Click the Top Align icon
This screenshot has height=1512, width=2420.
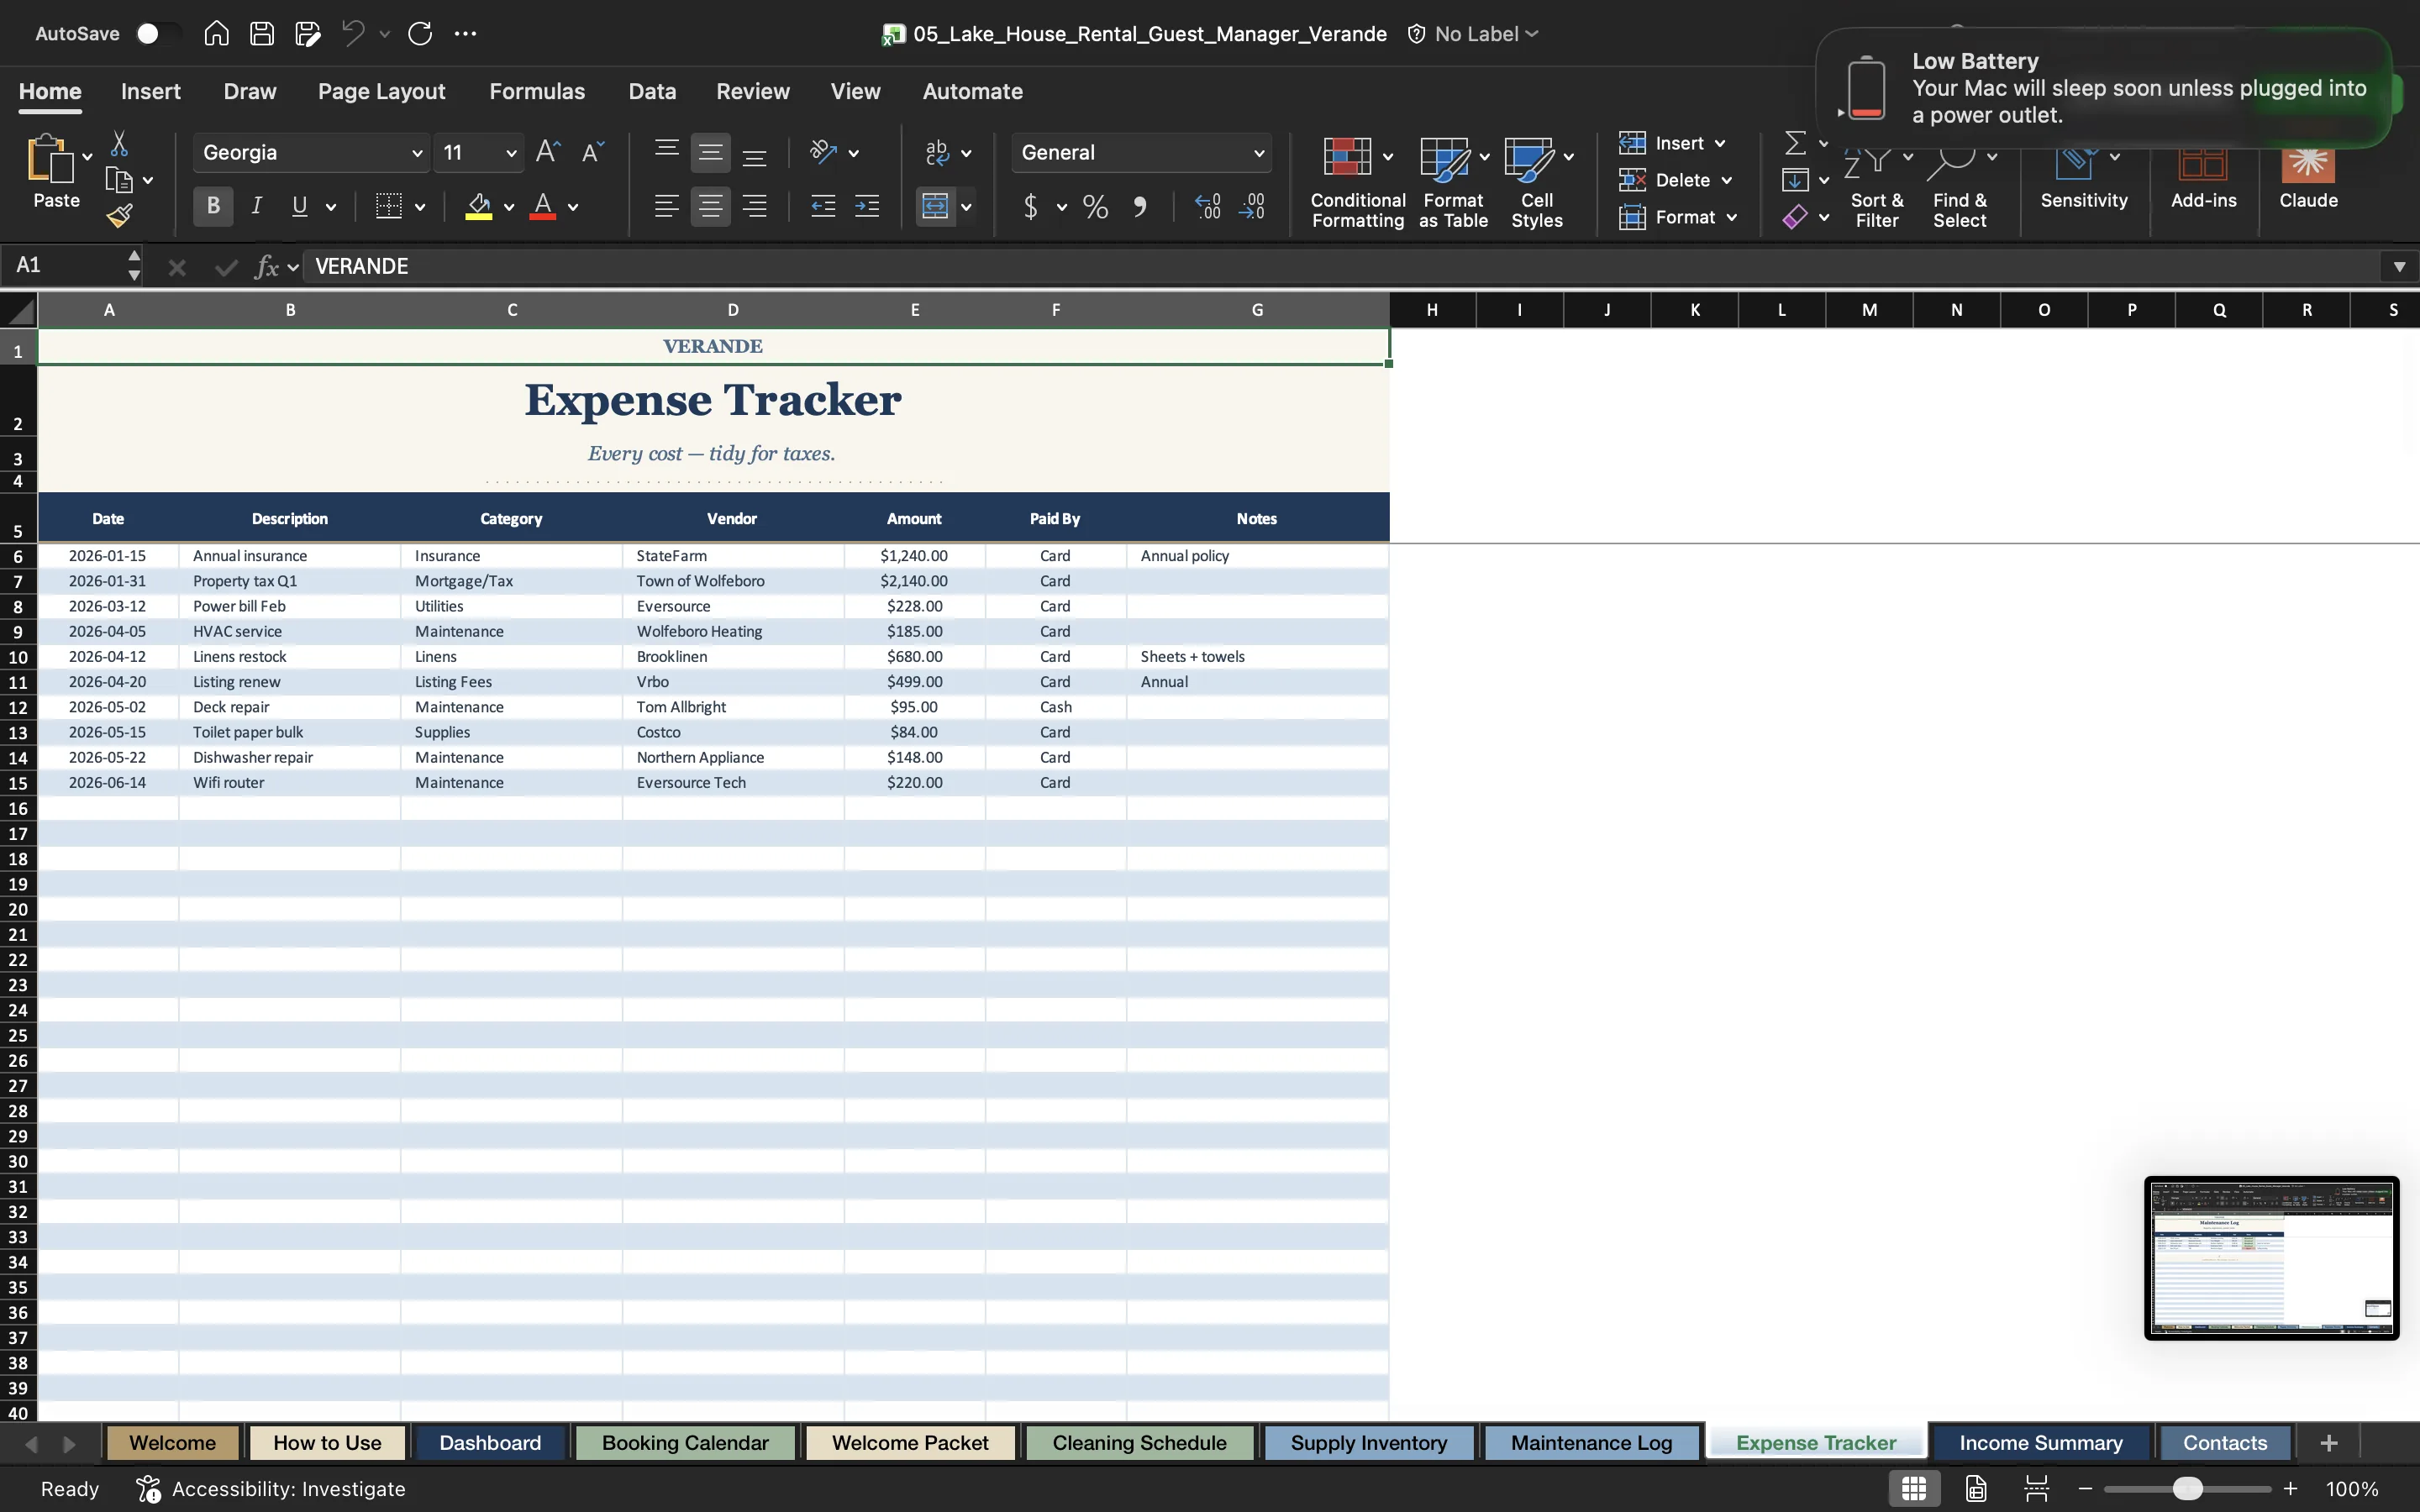(666, 152)
